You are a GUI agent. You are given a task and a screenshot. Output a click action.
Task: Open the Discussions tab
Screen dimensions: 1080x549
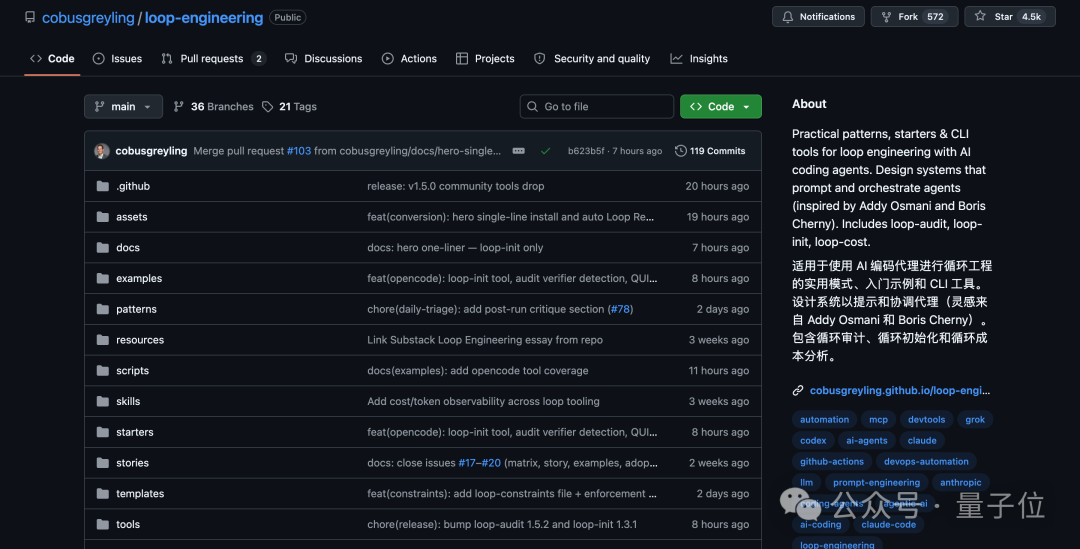click(324, 59)
